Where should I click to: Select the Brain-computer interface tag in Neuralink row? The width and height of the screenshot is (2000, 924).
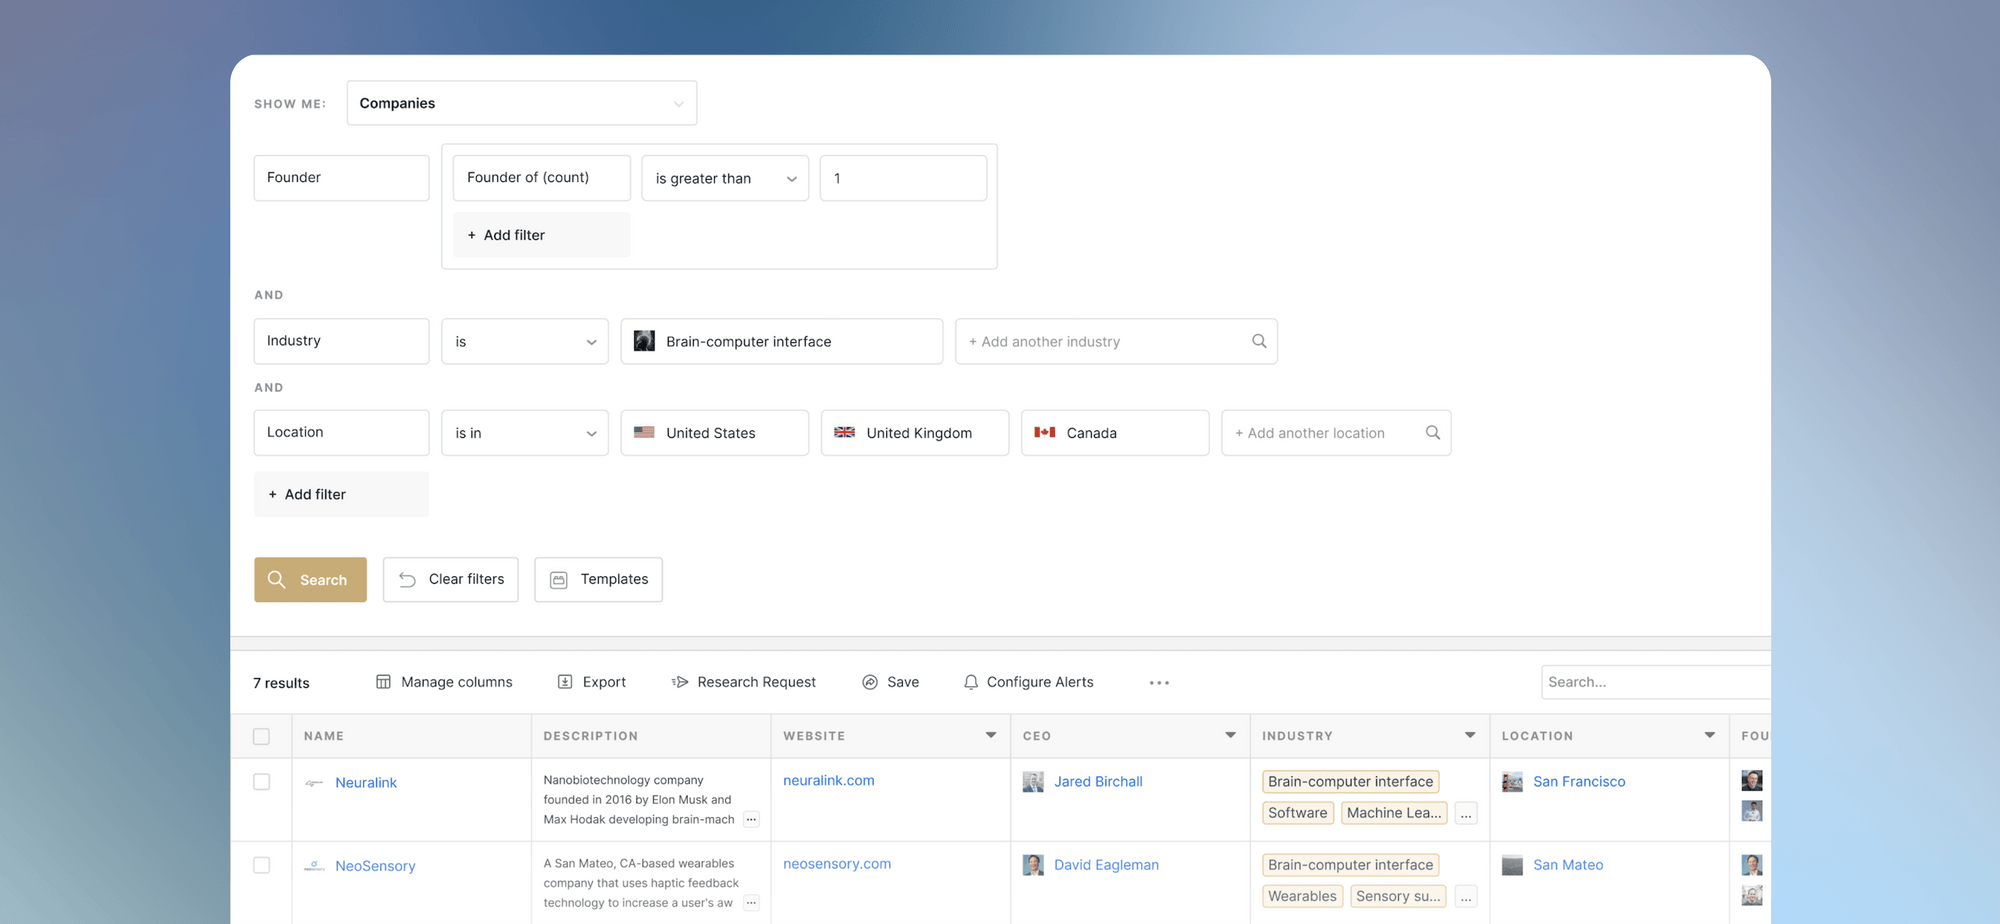pyautogui.click(x=1350, y=782)
